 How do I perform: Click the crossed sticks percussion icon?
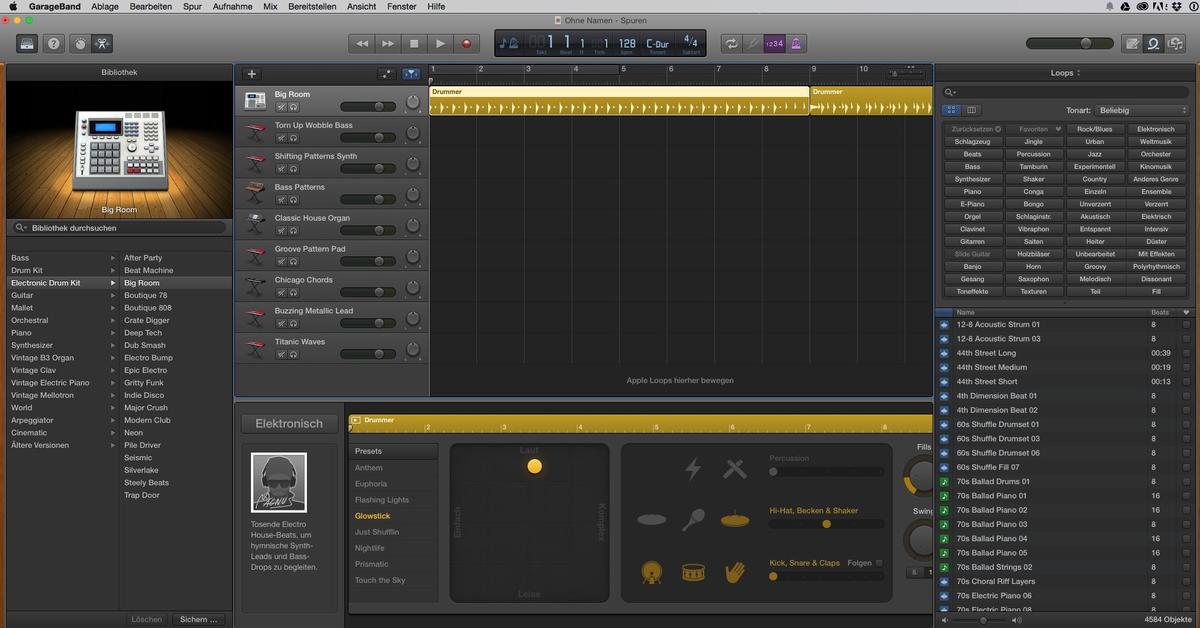tap(735, 469)
